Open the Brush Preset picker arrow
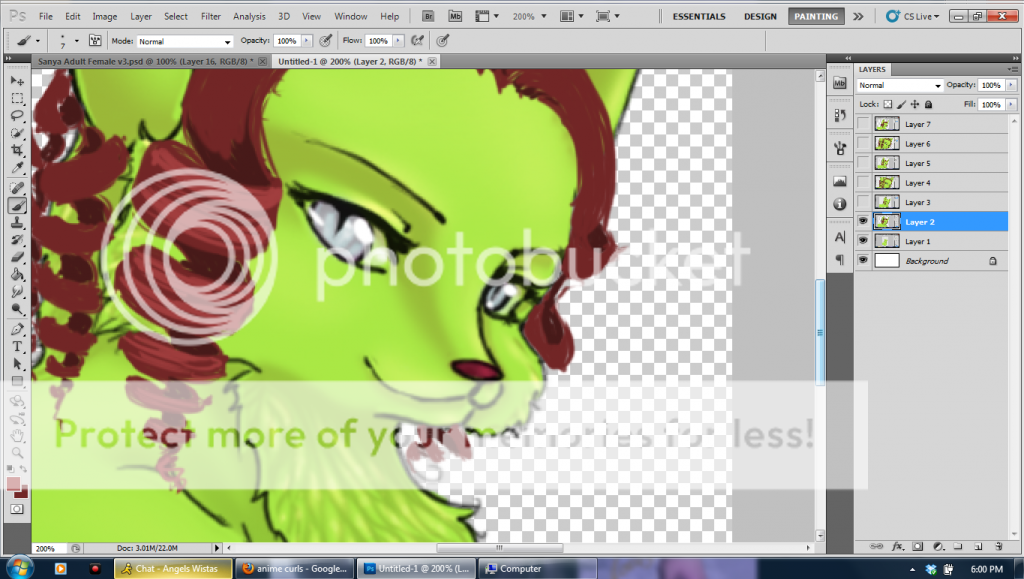Screen dimensions: 1024x579 tap(77, 41)
